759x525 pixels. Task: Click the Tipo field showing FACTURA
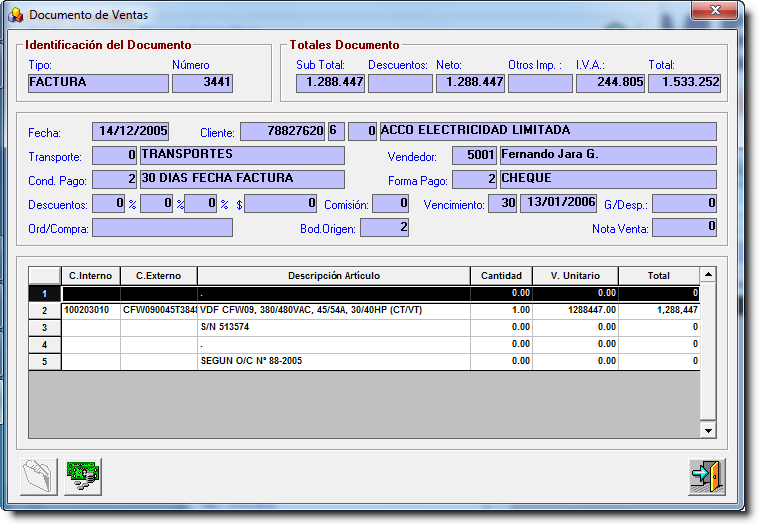[x=98, y=83]
